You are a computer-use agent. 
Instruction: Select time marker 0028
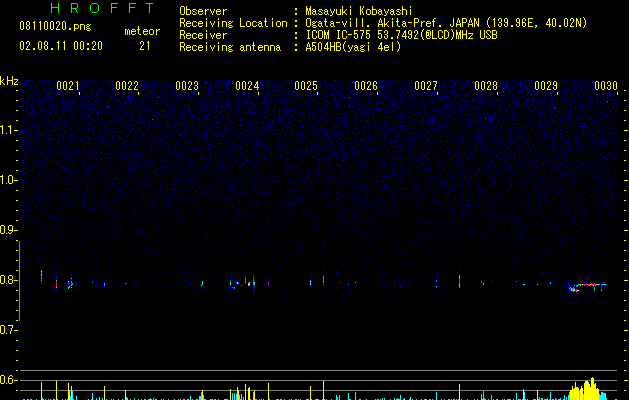pyautogui.click(x=486, y=86)
